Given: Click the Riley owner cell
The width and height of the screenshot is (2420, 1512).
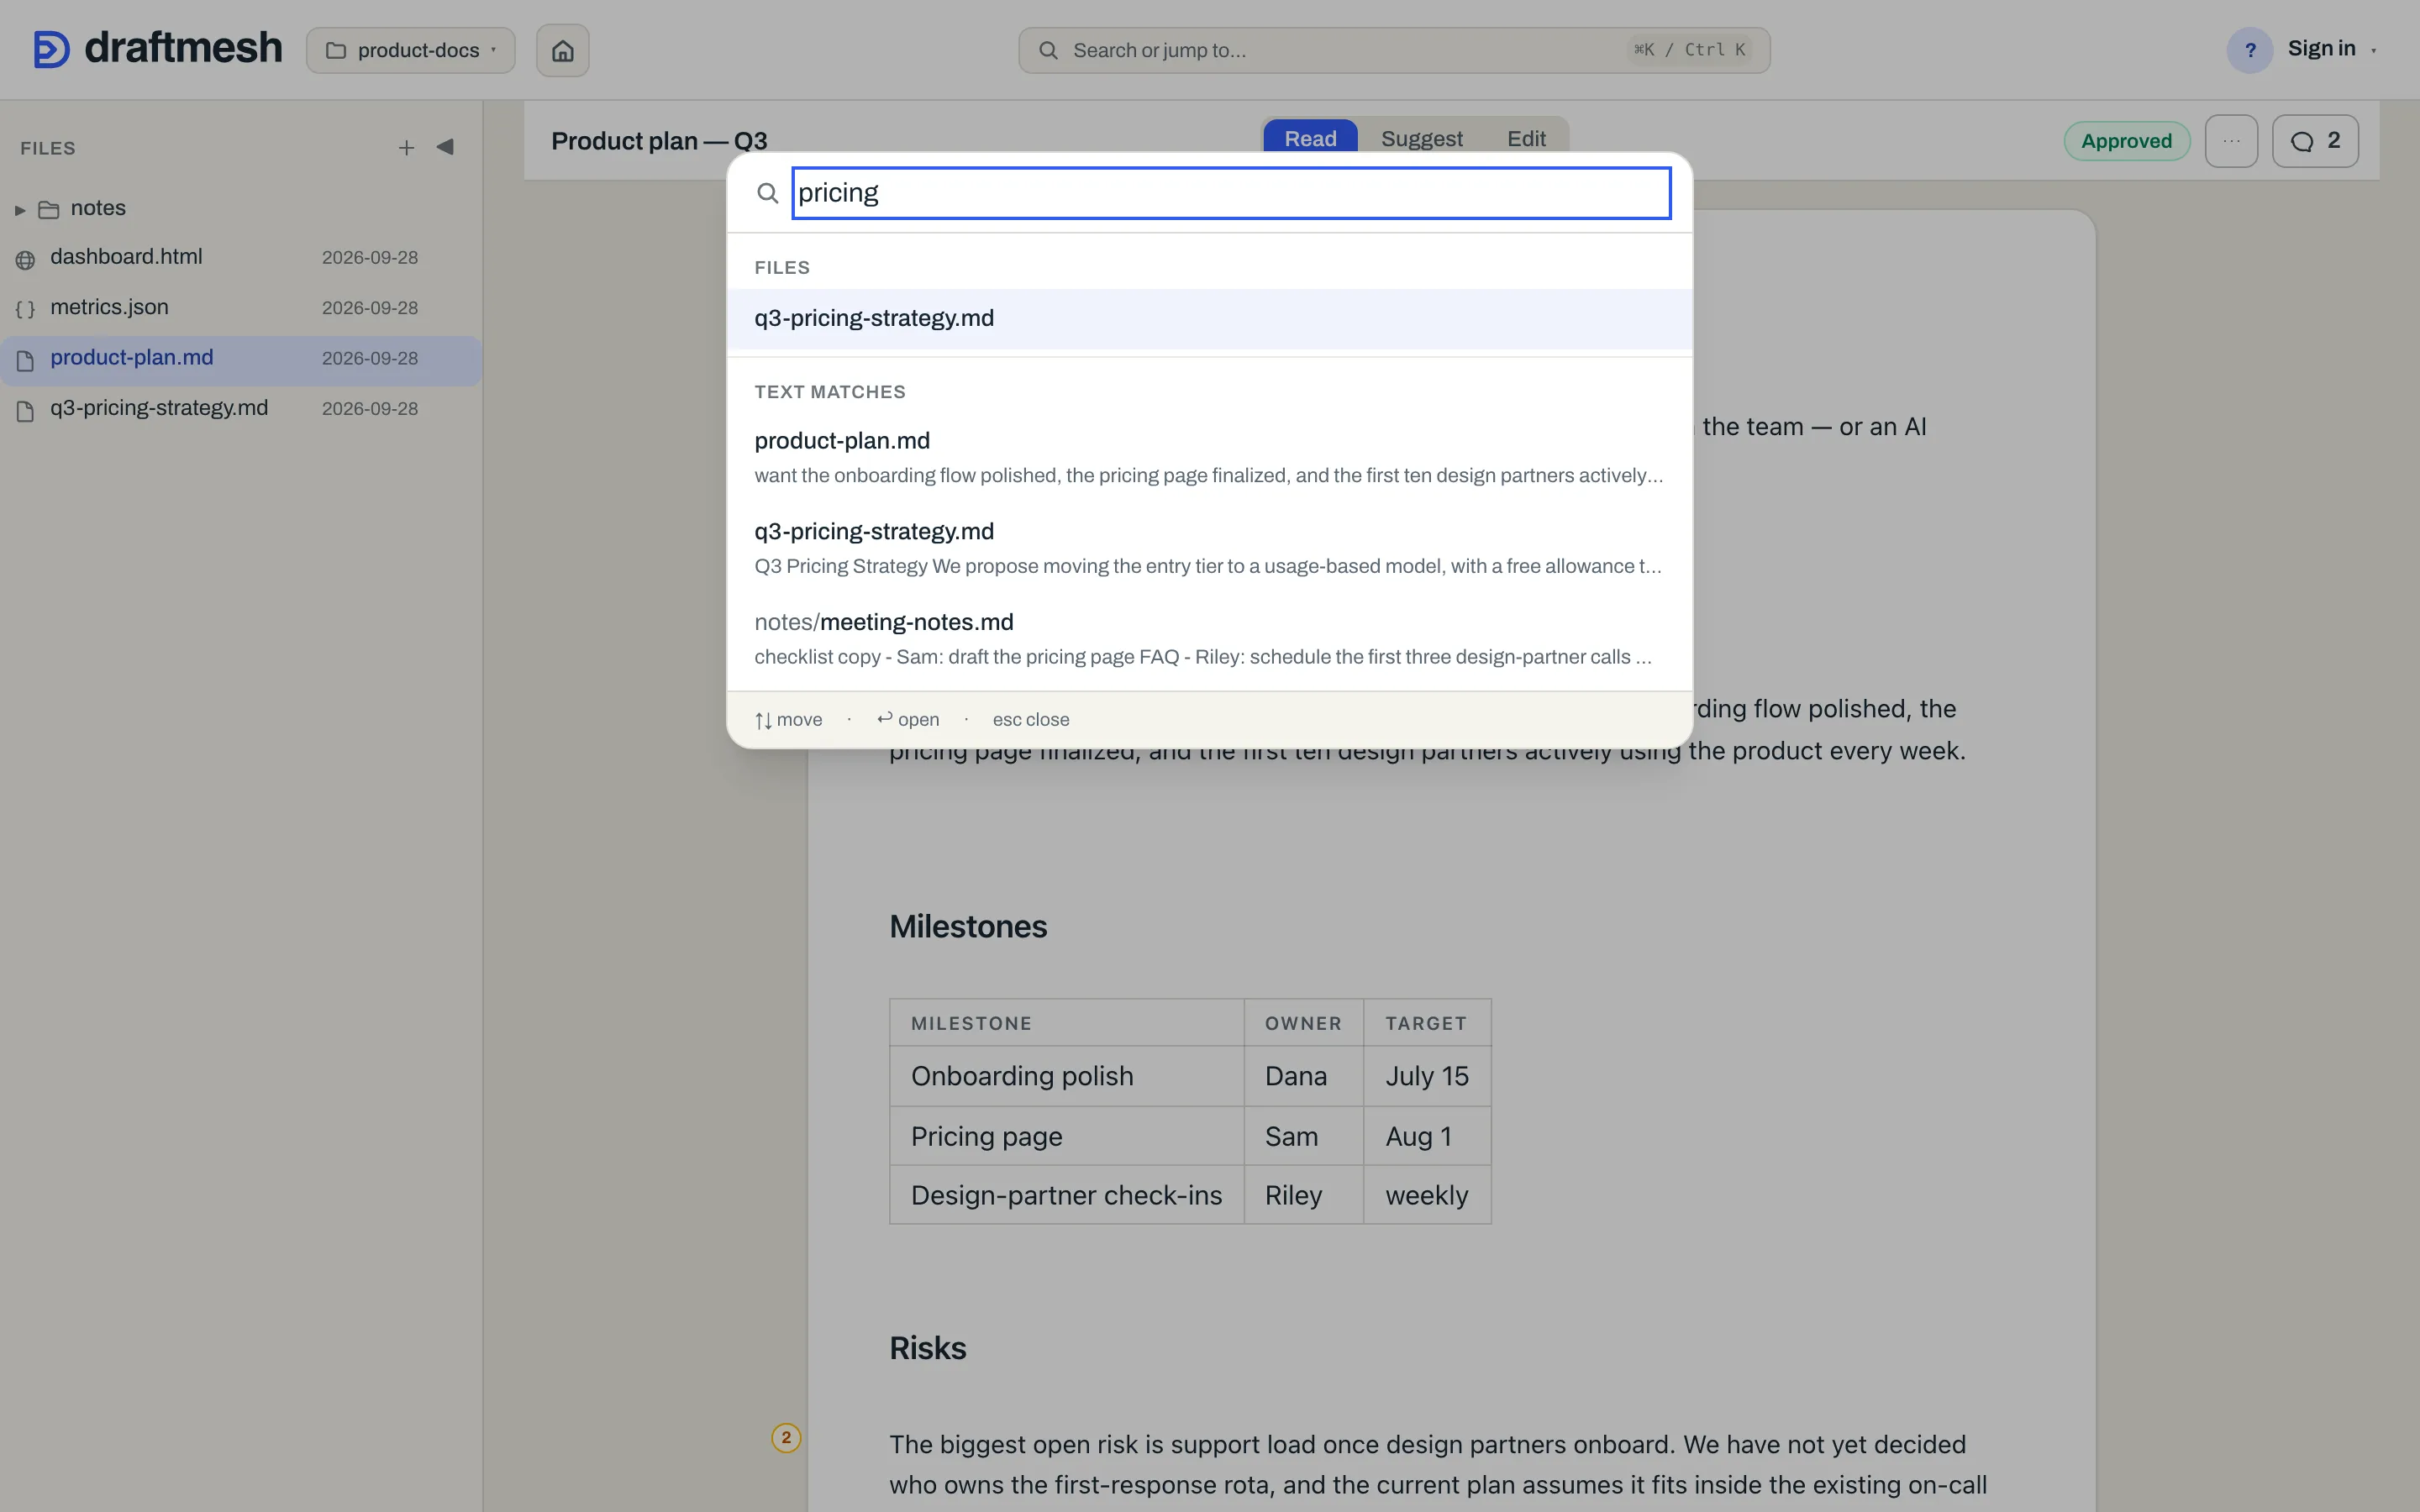Looking at the screenshot, I should [x=1303, y=1195].
